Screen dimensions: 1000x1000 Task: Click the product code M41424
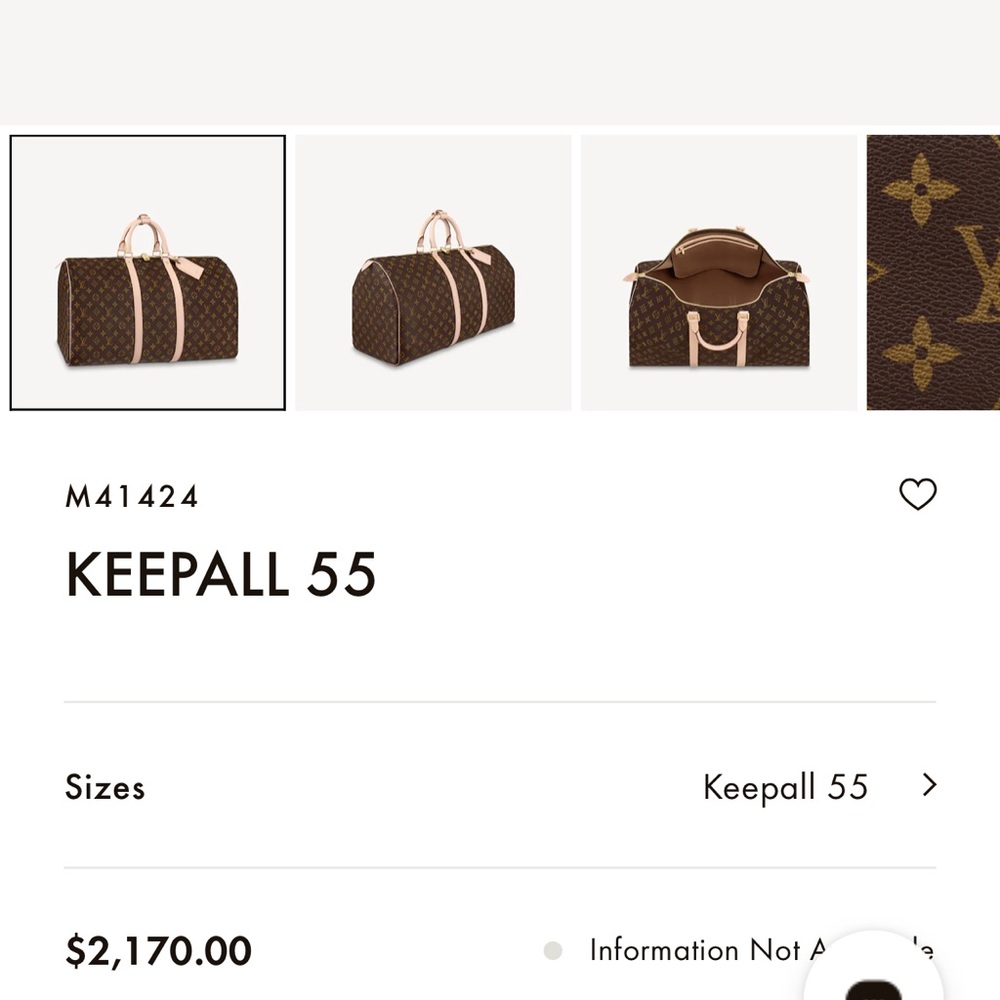point(131,495)
